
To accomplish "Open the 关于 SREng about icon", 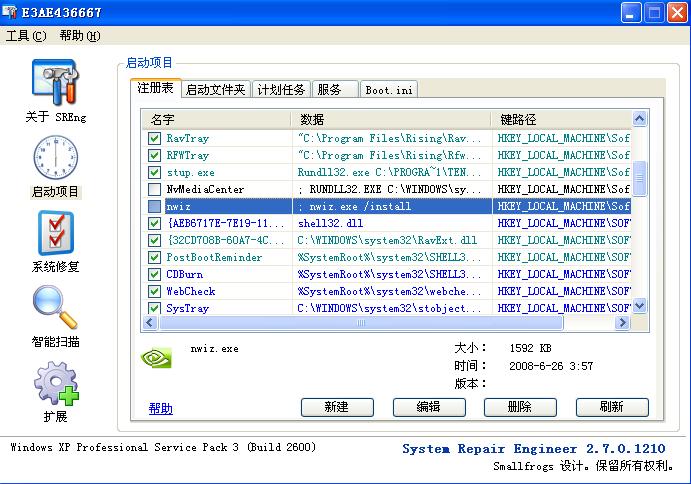I will [x=55, y=82].
